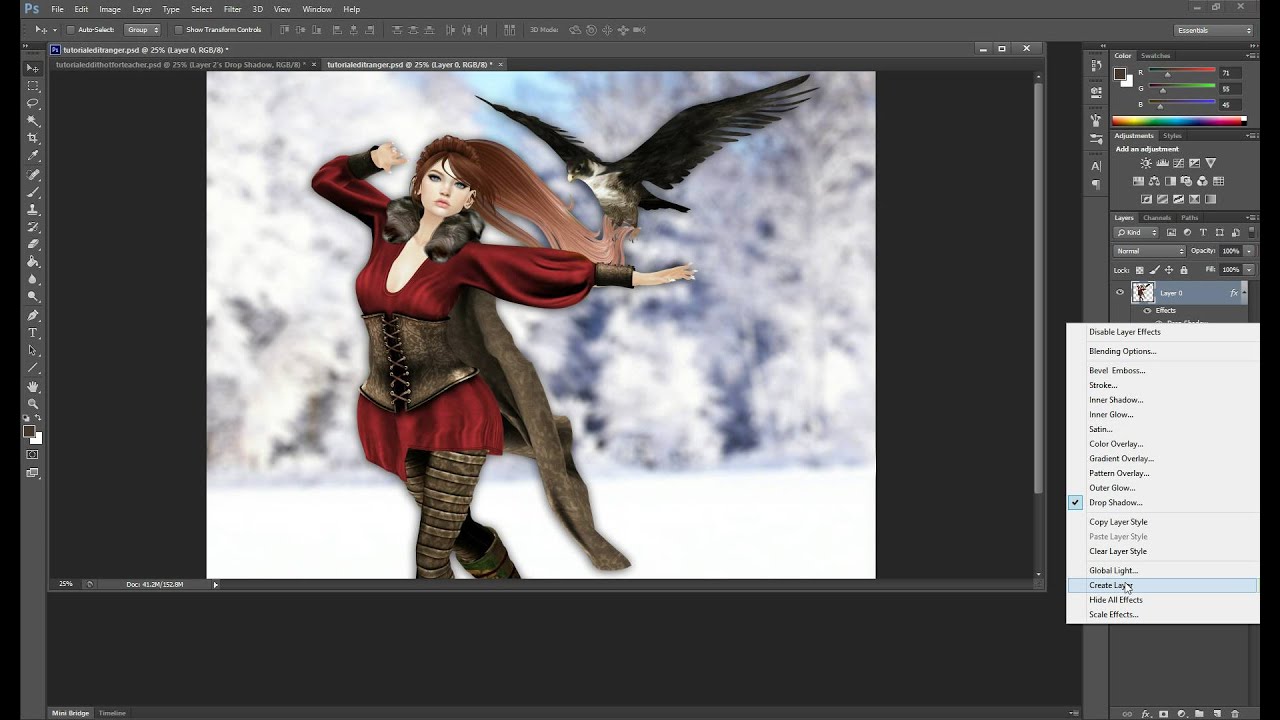Open the Filter menu

pos(233,9)
